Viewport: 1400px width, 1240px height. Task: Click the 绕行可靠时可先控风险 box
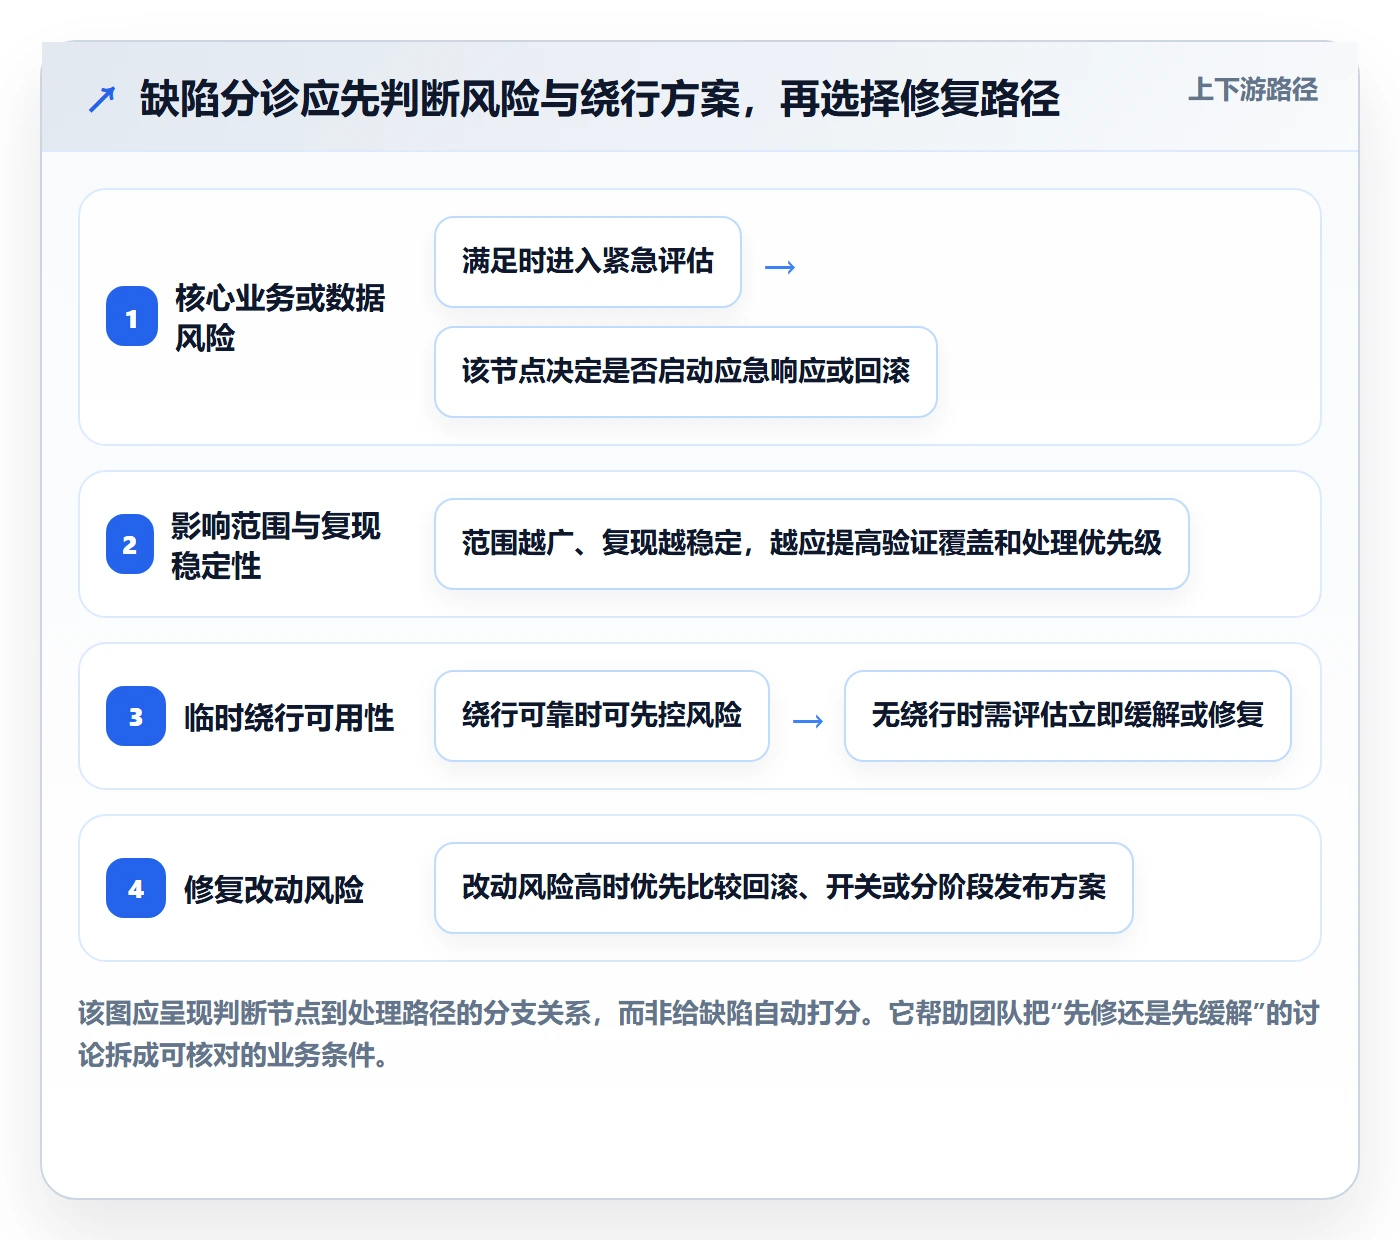click(602, 716)
